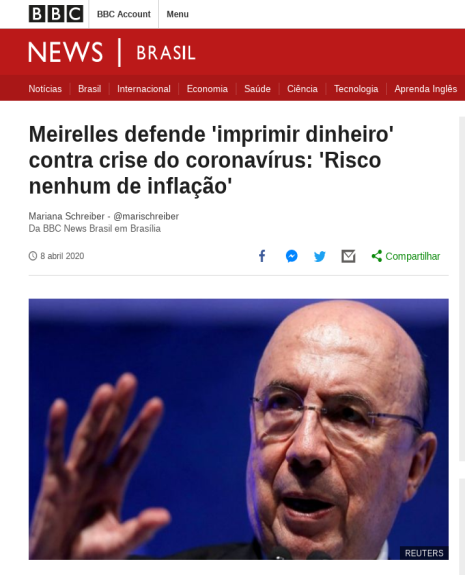Go to the BBC logo homepage
The width and height of the screenshot is (465, 575).
56,14
